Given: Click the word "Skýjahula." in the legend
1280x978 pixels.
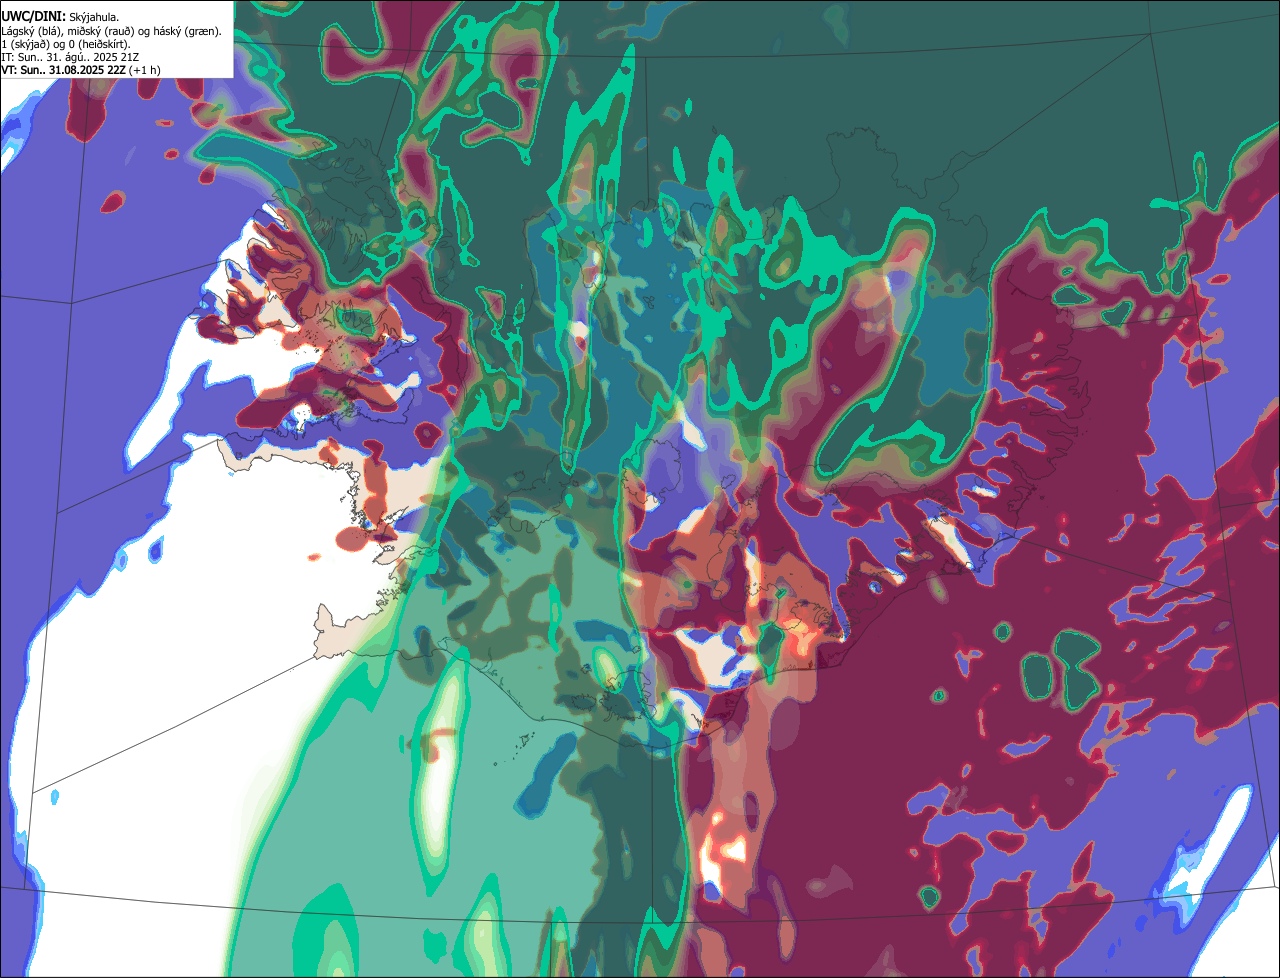Looking at the screenshot, I should tap(94, 17).
